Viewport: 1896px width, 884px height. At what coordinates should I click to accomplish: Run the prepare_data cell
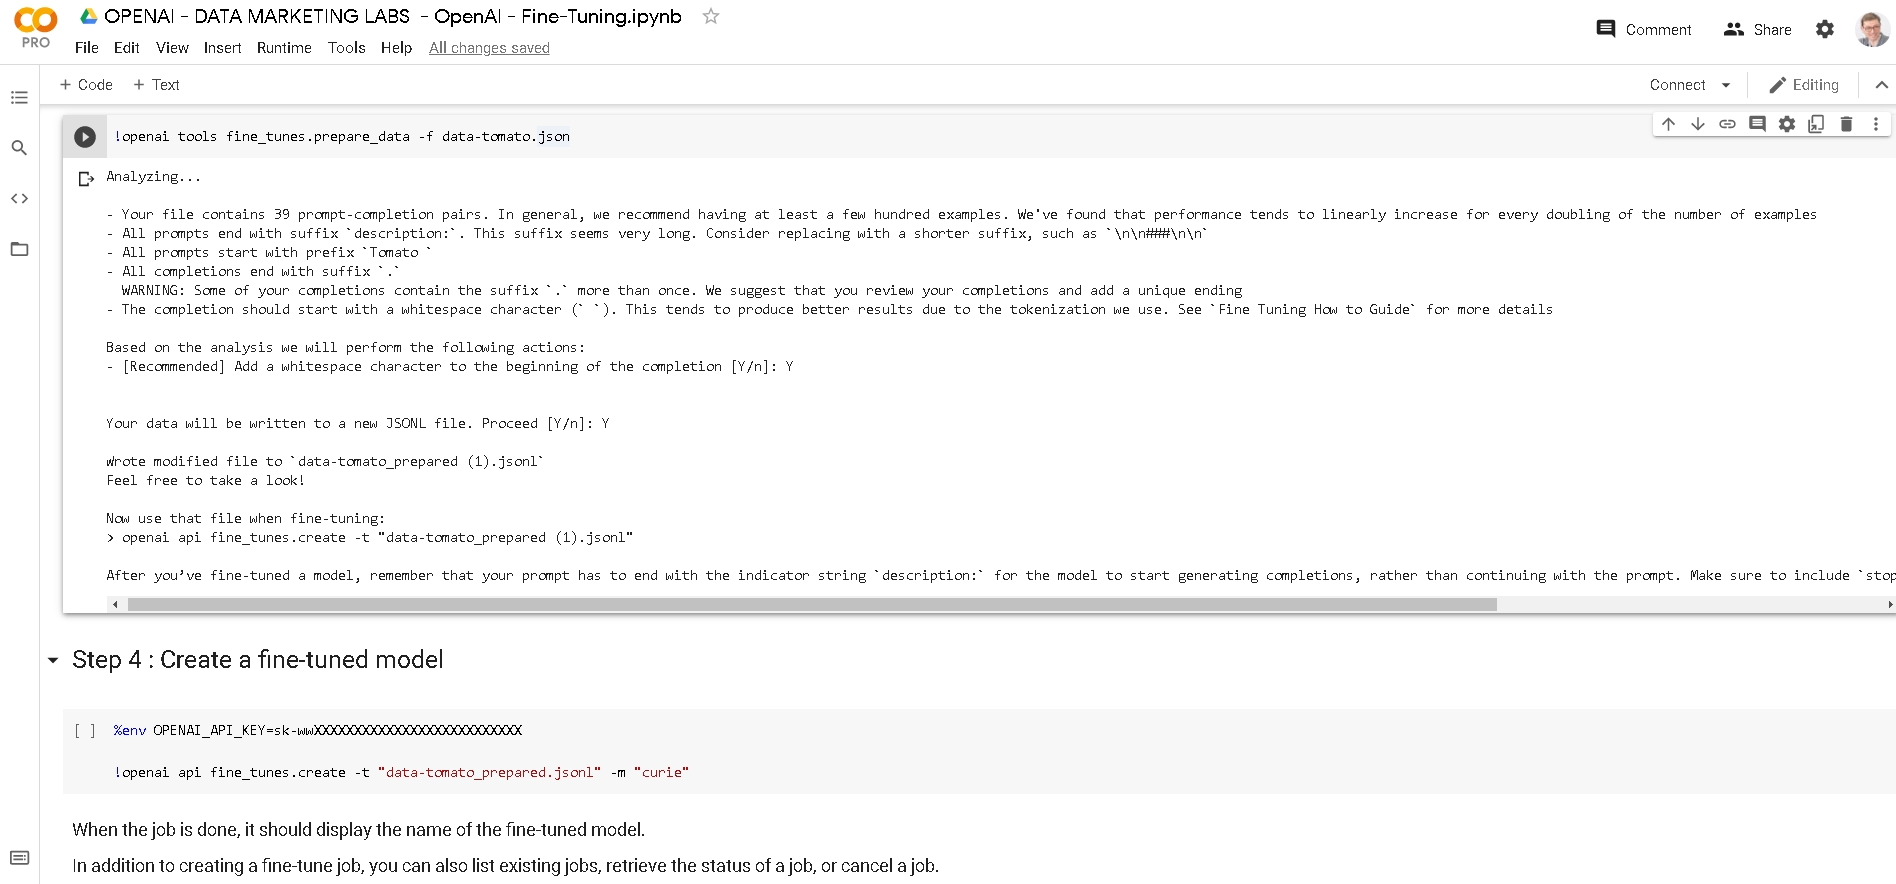point(85,137)
